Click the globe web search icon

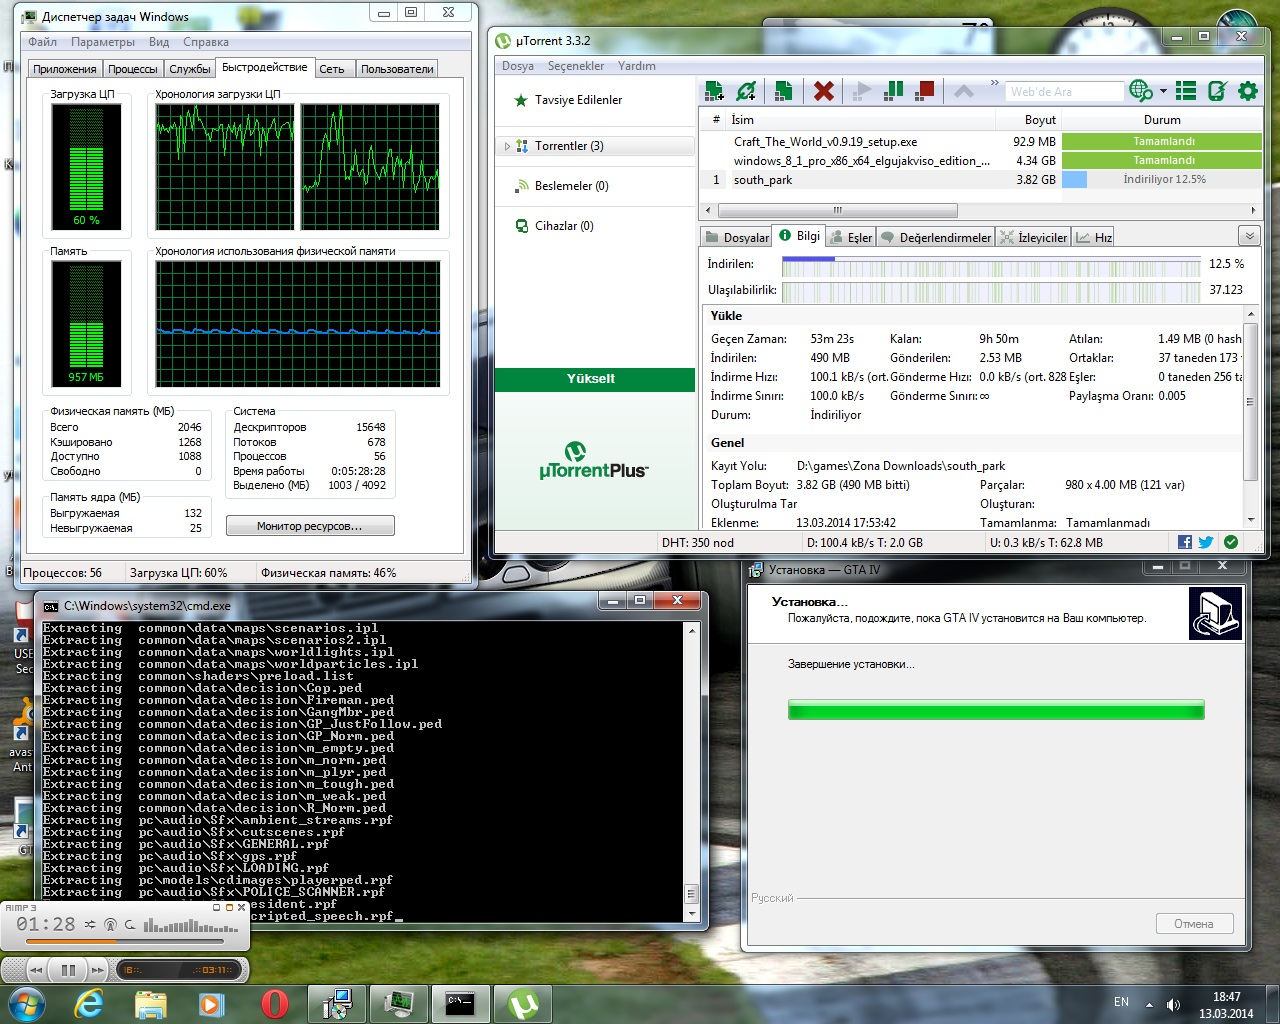(x=1140, y=91)
